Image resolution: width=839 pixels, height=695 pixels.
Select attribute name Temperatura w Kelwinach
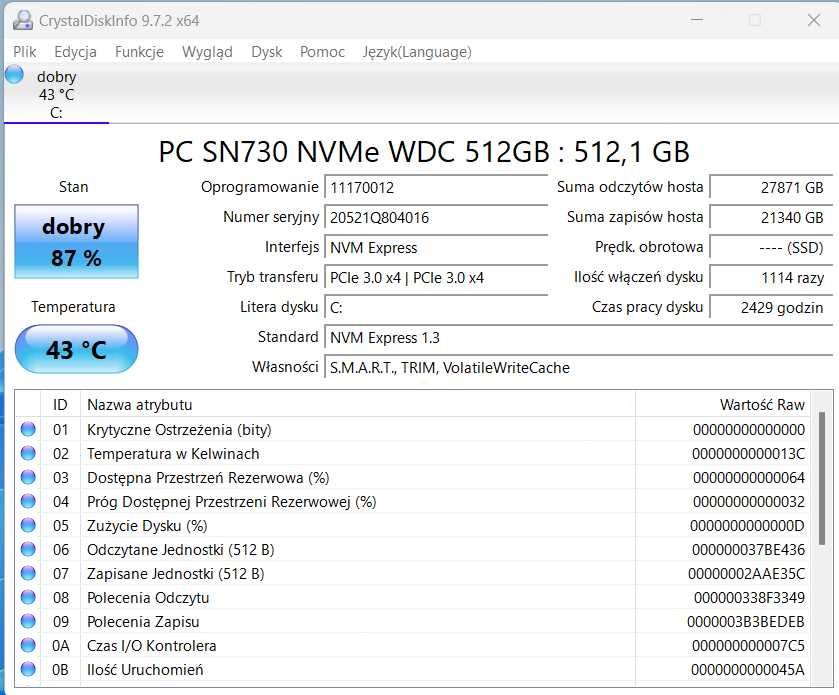pos(173,454)
